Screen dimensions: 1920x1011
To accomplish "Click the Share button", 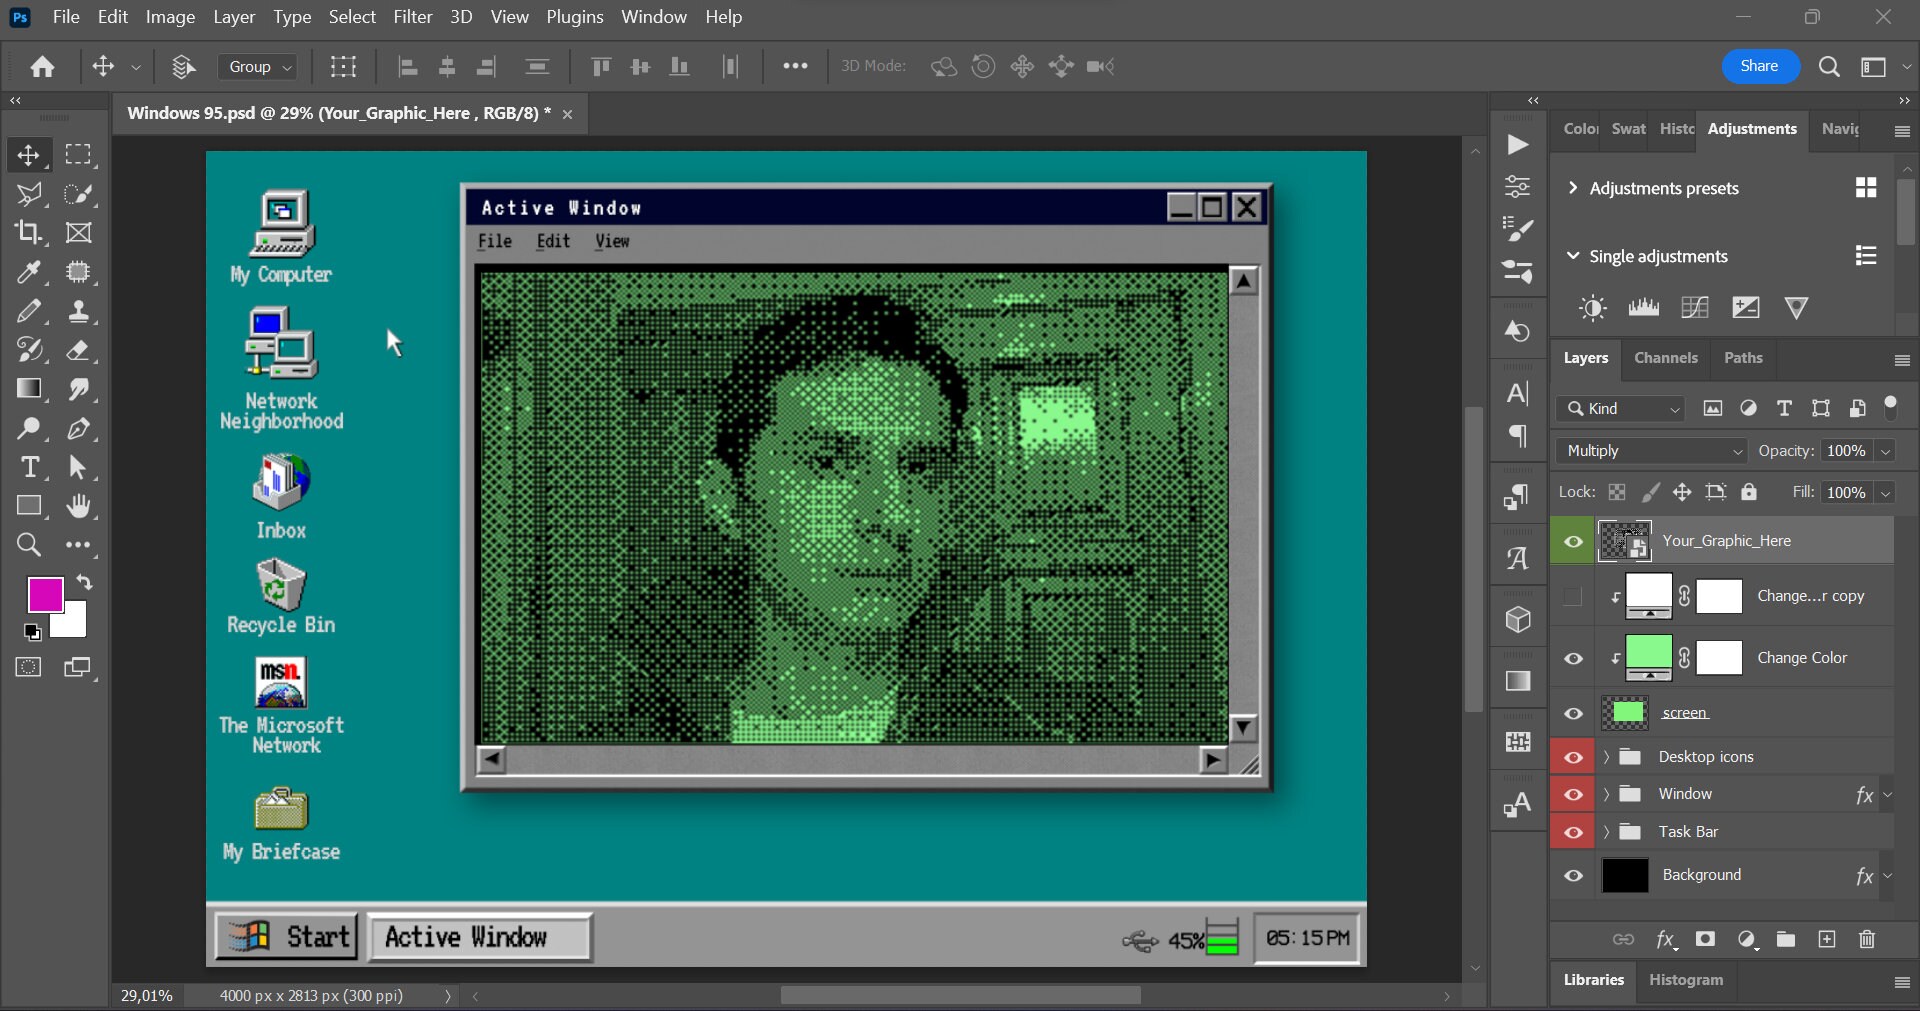I will (x=1759, y=66).
